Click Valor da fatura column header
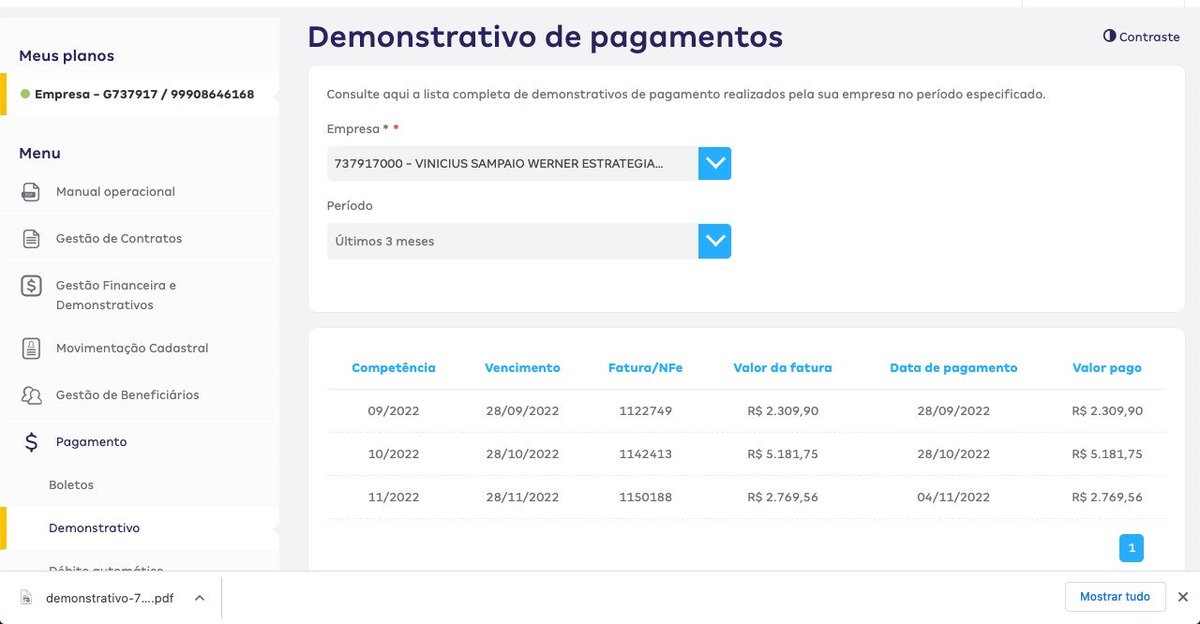Image resolution: width=1200 pixels, height=624 pixels. click(x=783, y=368)
